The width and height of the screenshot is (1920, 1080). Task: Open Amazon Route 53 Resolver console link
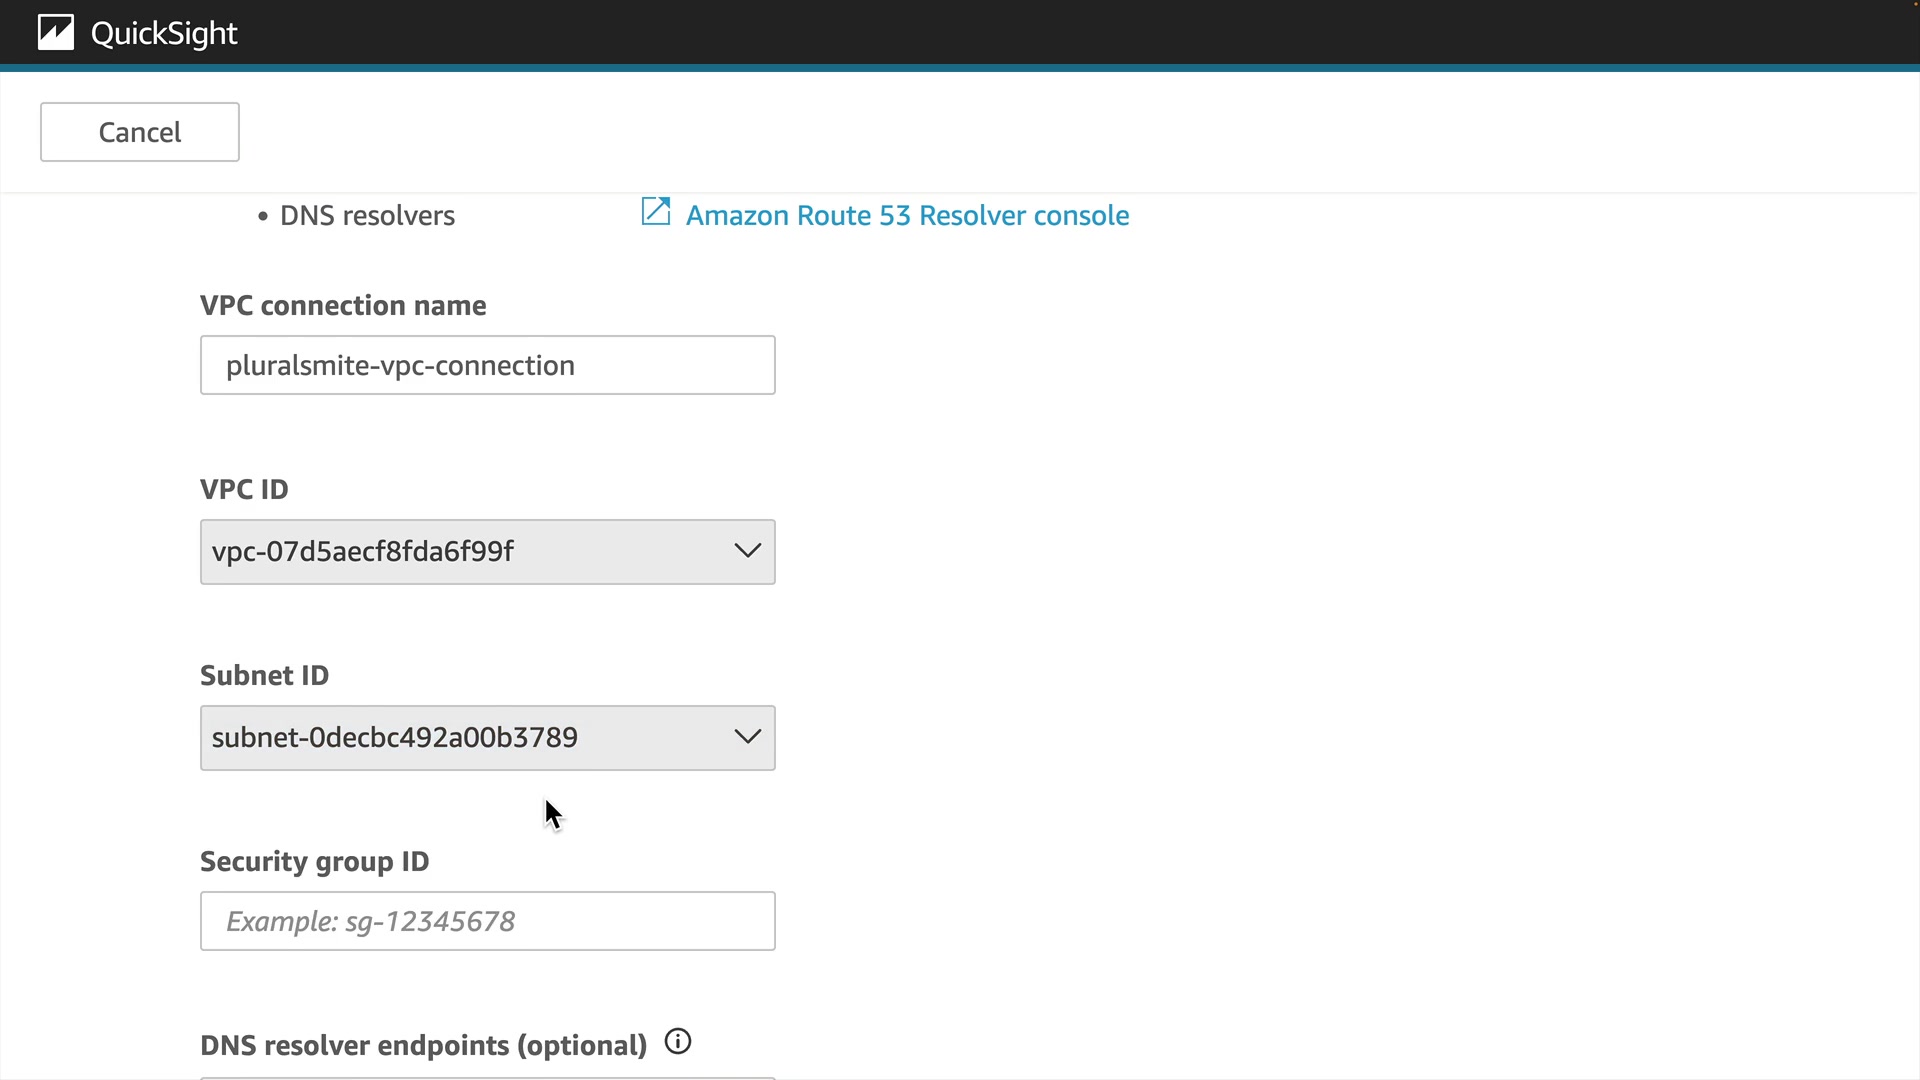907,215
